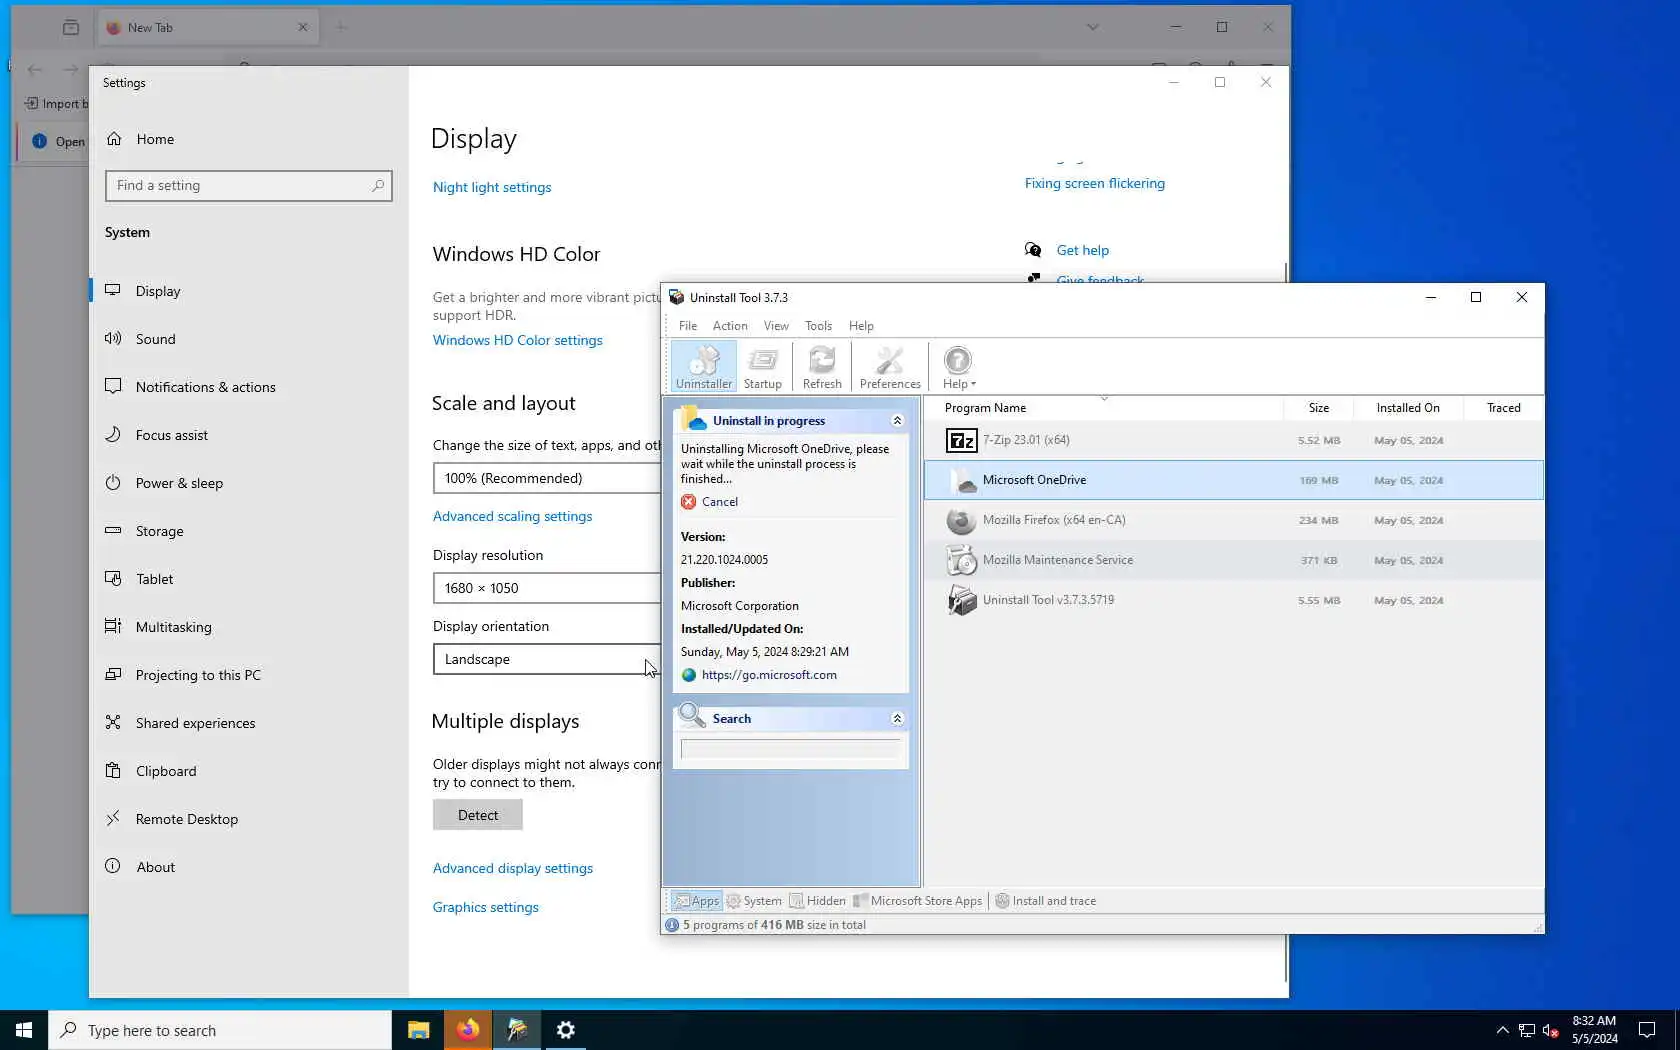Click the Help toolbar icon with question mark

point(958,367)
